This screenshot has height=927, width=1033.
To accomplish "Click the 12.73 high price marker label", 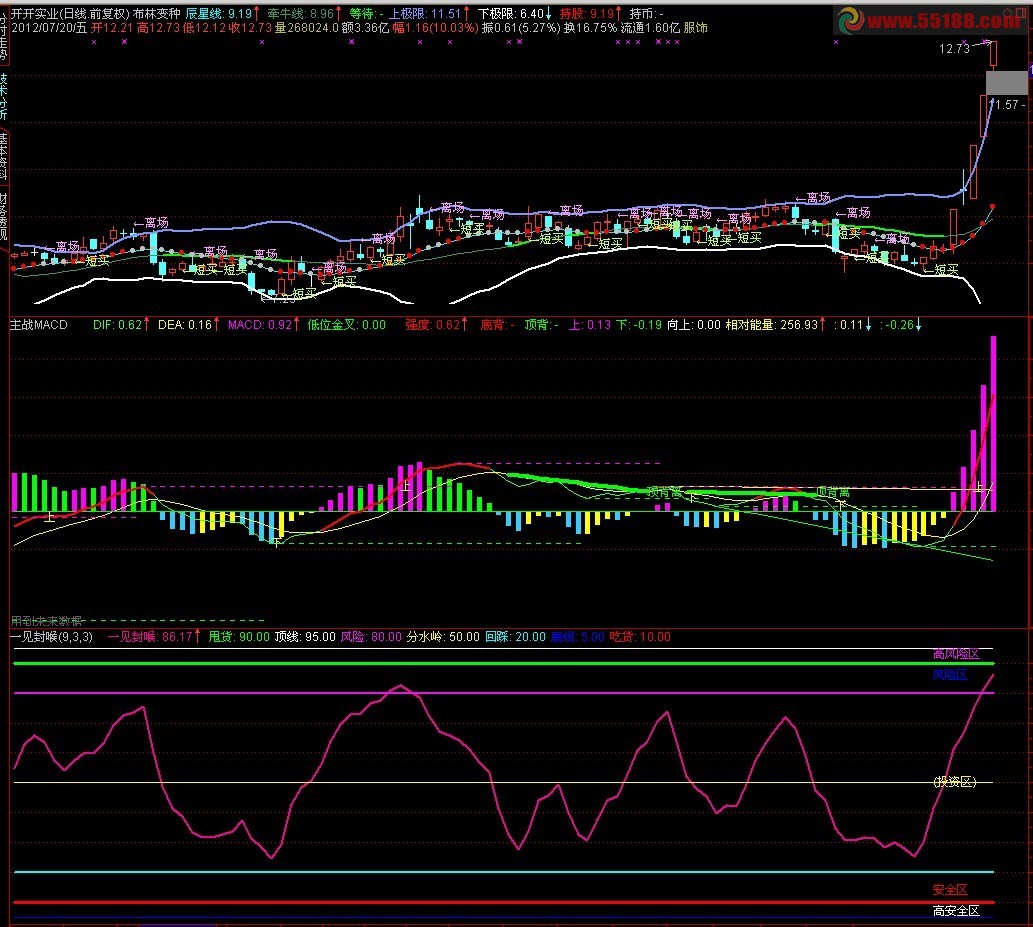I will pyautogui.click(x=954, y=49).
